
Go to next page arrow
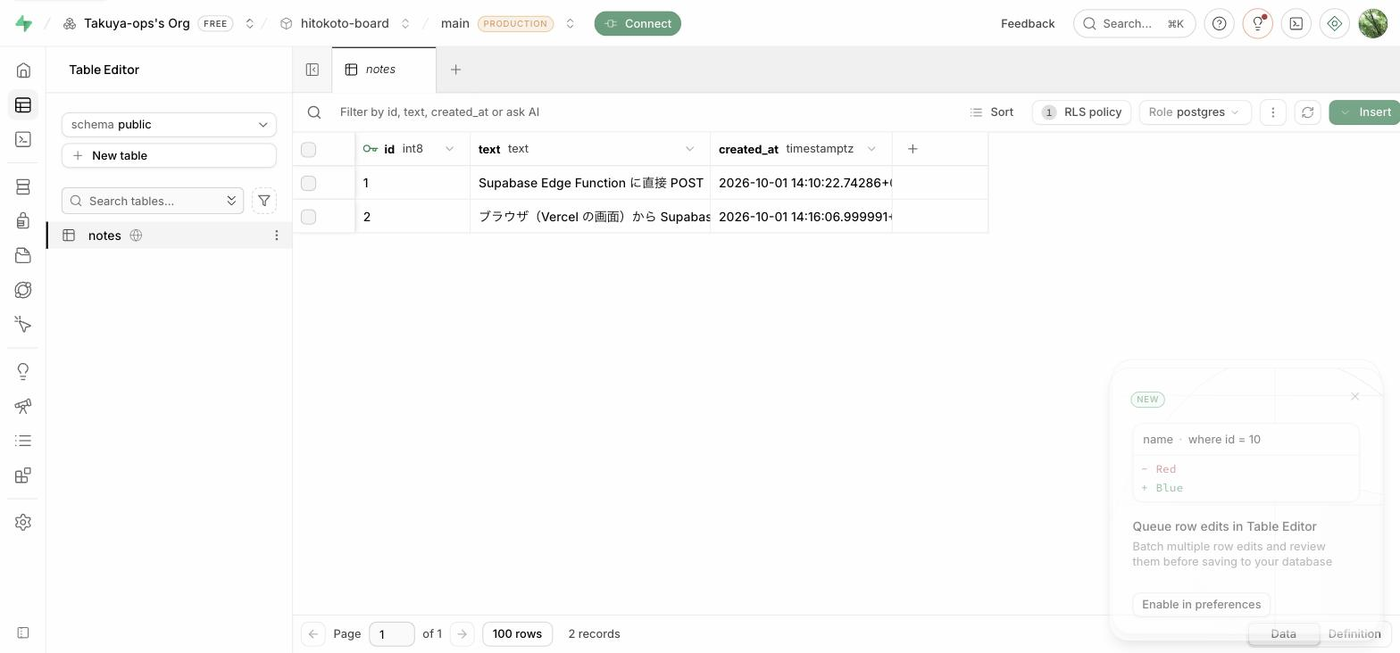pos(462,634)
